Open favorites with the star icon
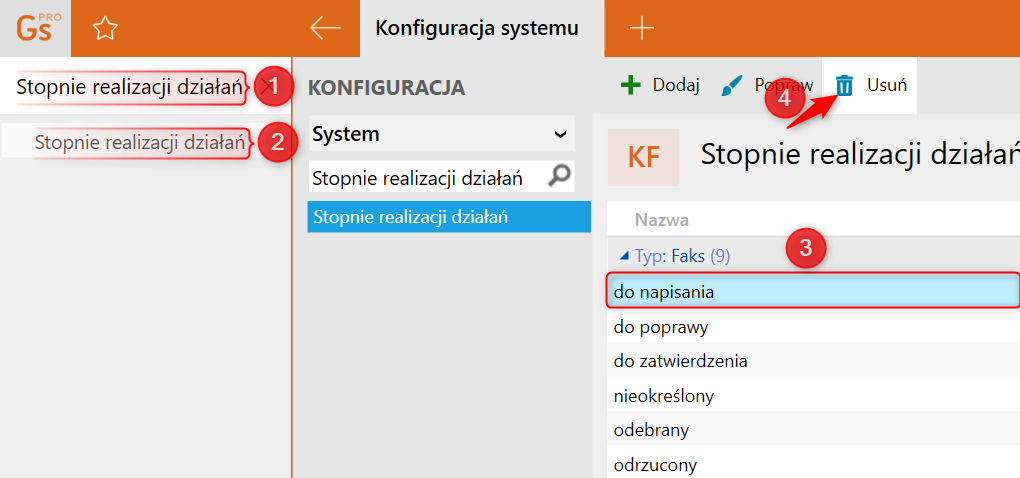The image size is (1020, 478). pyautogui.click(x=105, y=29)
